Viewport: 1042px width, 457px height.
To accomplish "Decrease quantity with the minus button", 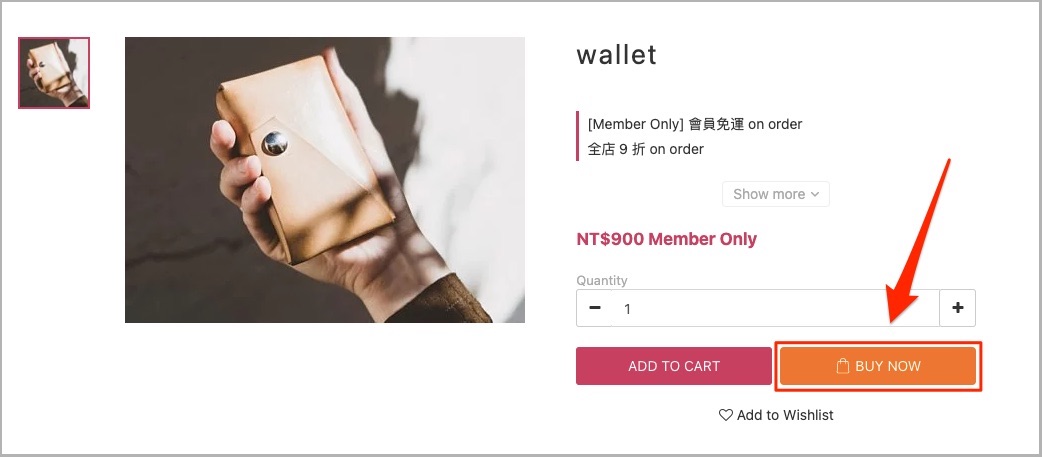I will tap(595, 308).
